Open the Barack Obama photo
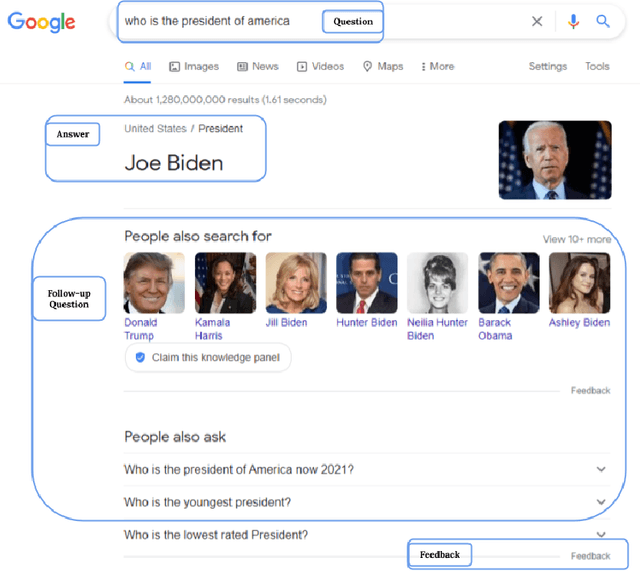Viewport: 640px width, 571px height. click(508, 283)
